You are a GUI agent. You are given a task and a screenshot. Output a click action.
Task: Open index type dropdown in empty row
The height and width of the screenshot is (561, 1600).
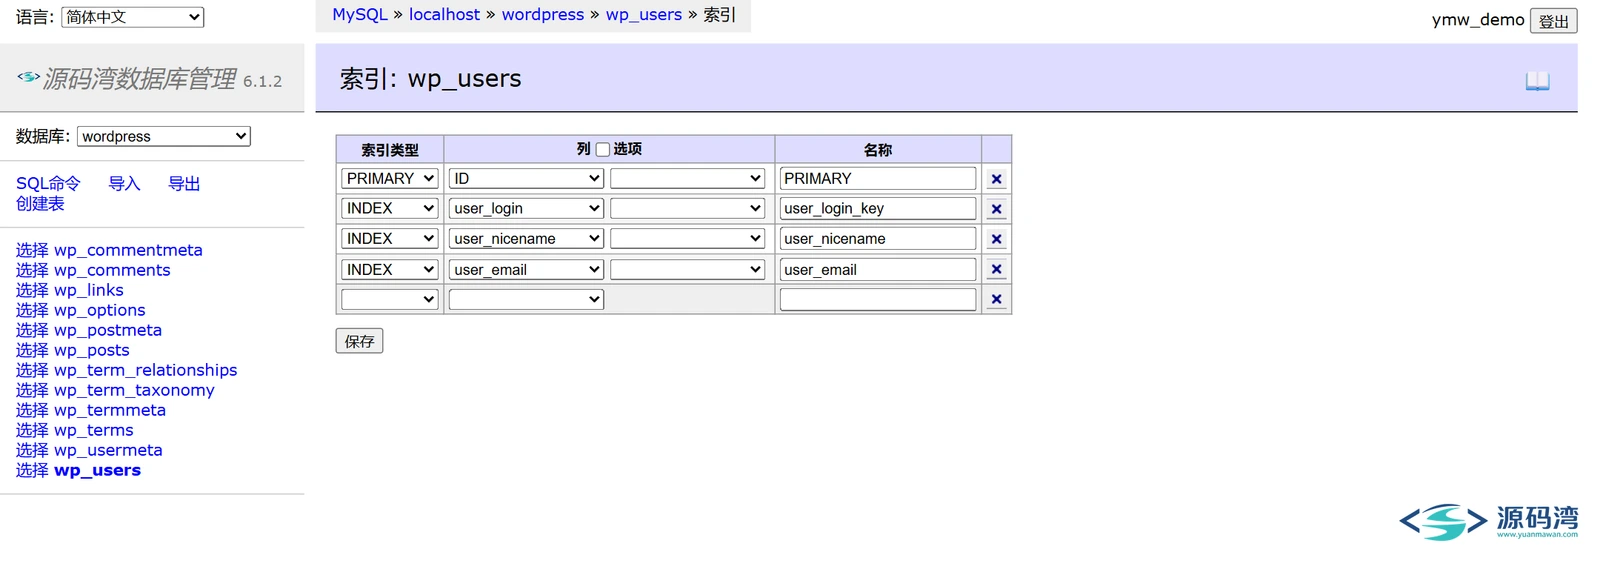tap(390, 299)
